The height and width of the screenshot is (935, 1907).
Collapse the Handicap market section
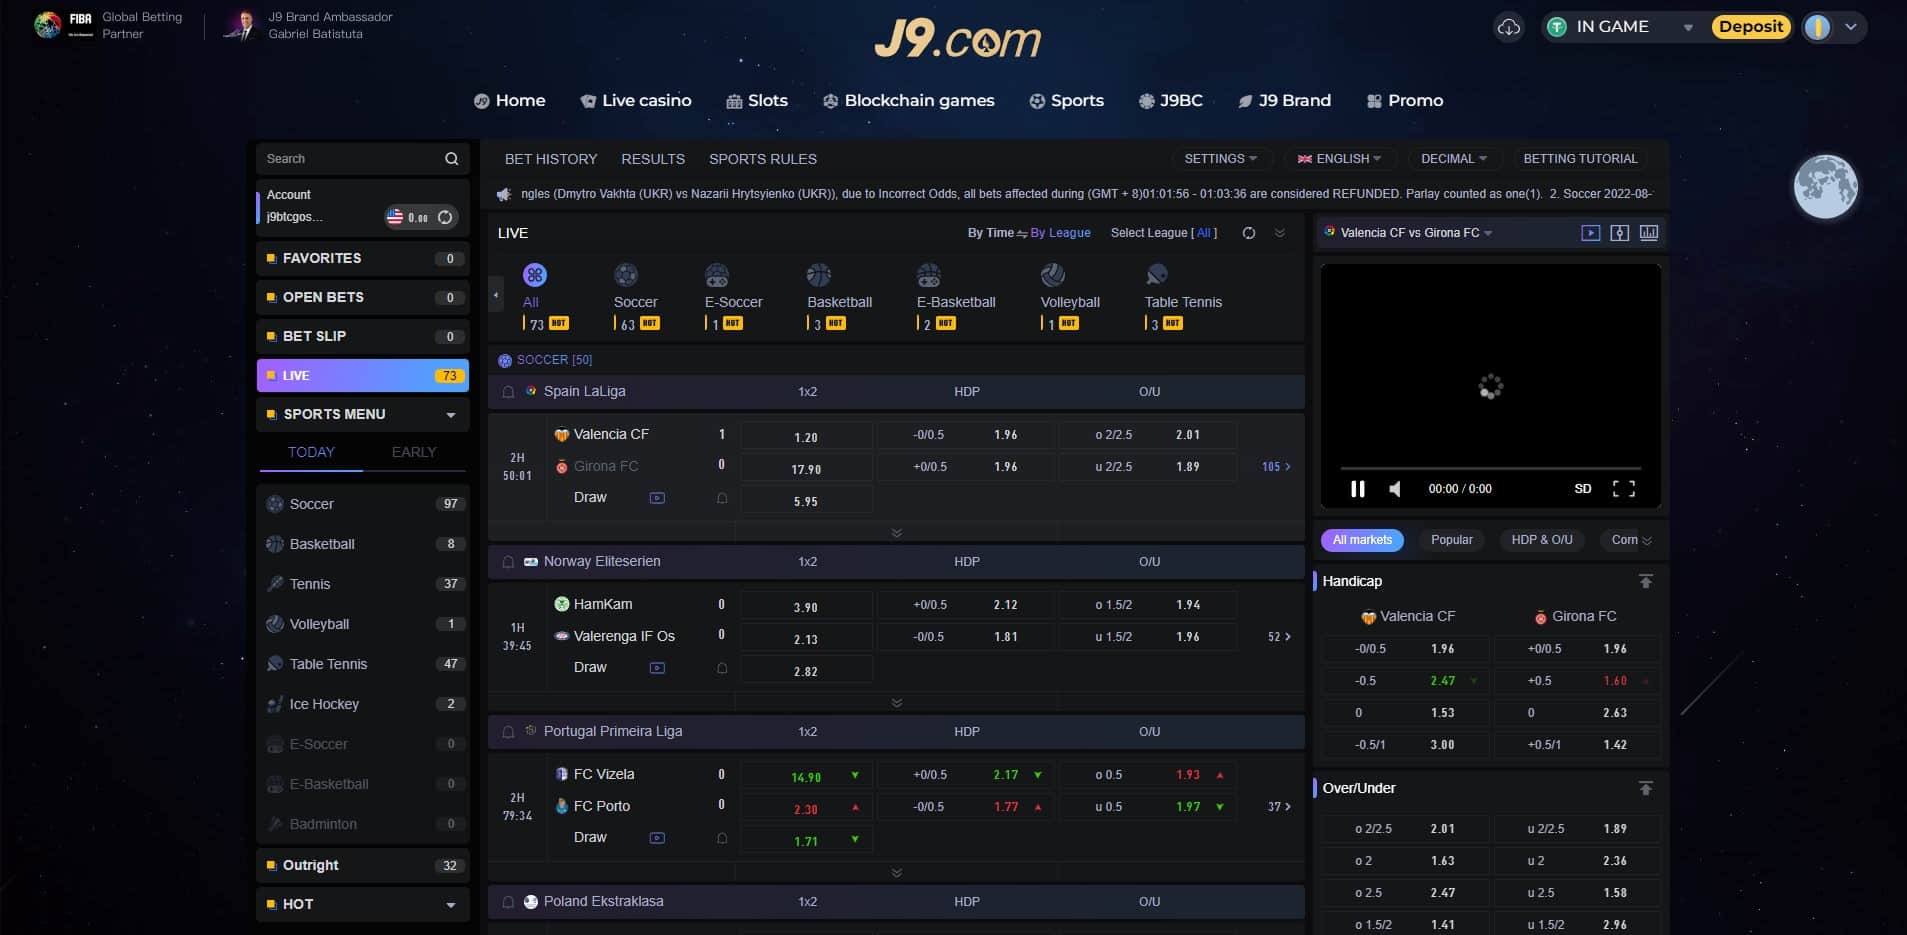pyautogui.click(x=1645, y=581)
